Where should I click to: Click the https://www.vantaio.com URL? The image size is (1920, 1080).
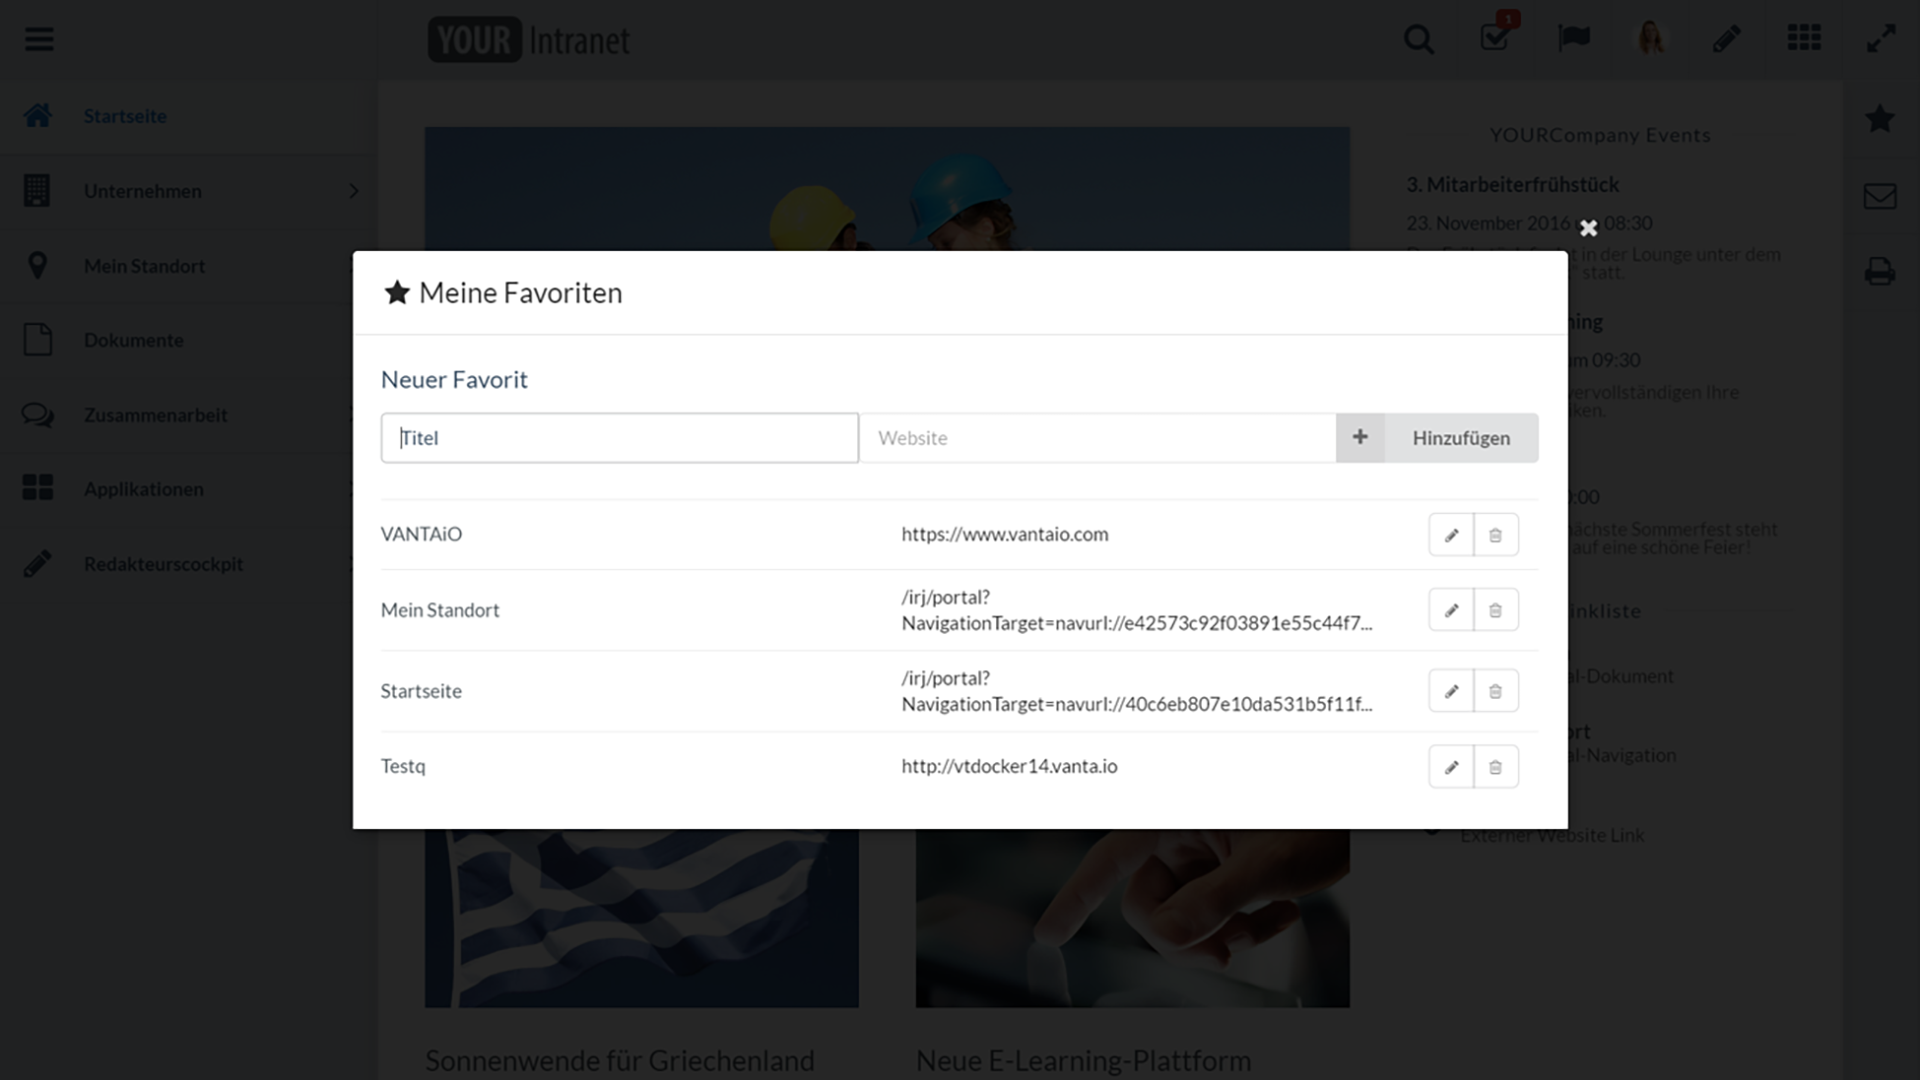[x=1005, y=534]
